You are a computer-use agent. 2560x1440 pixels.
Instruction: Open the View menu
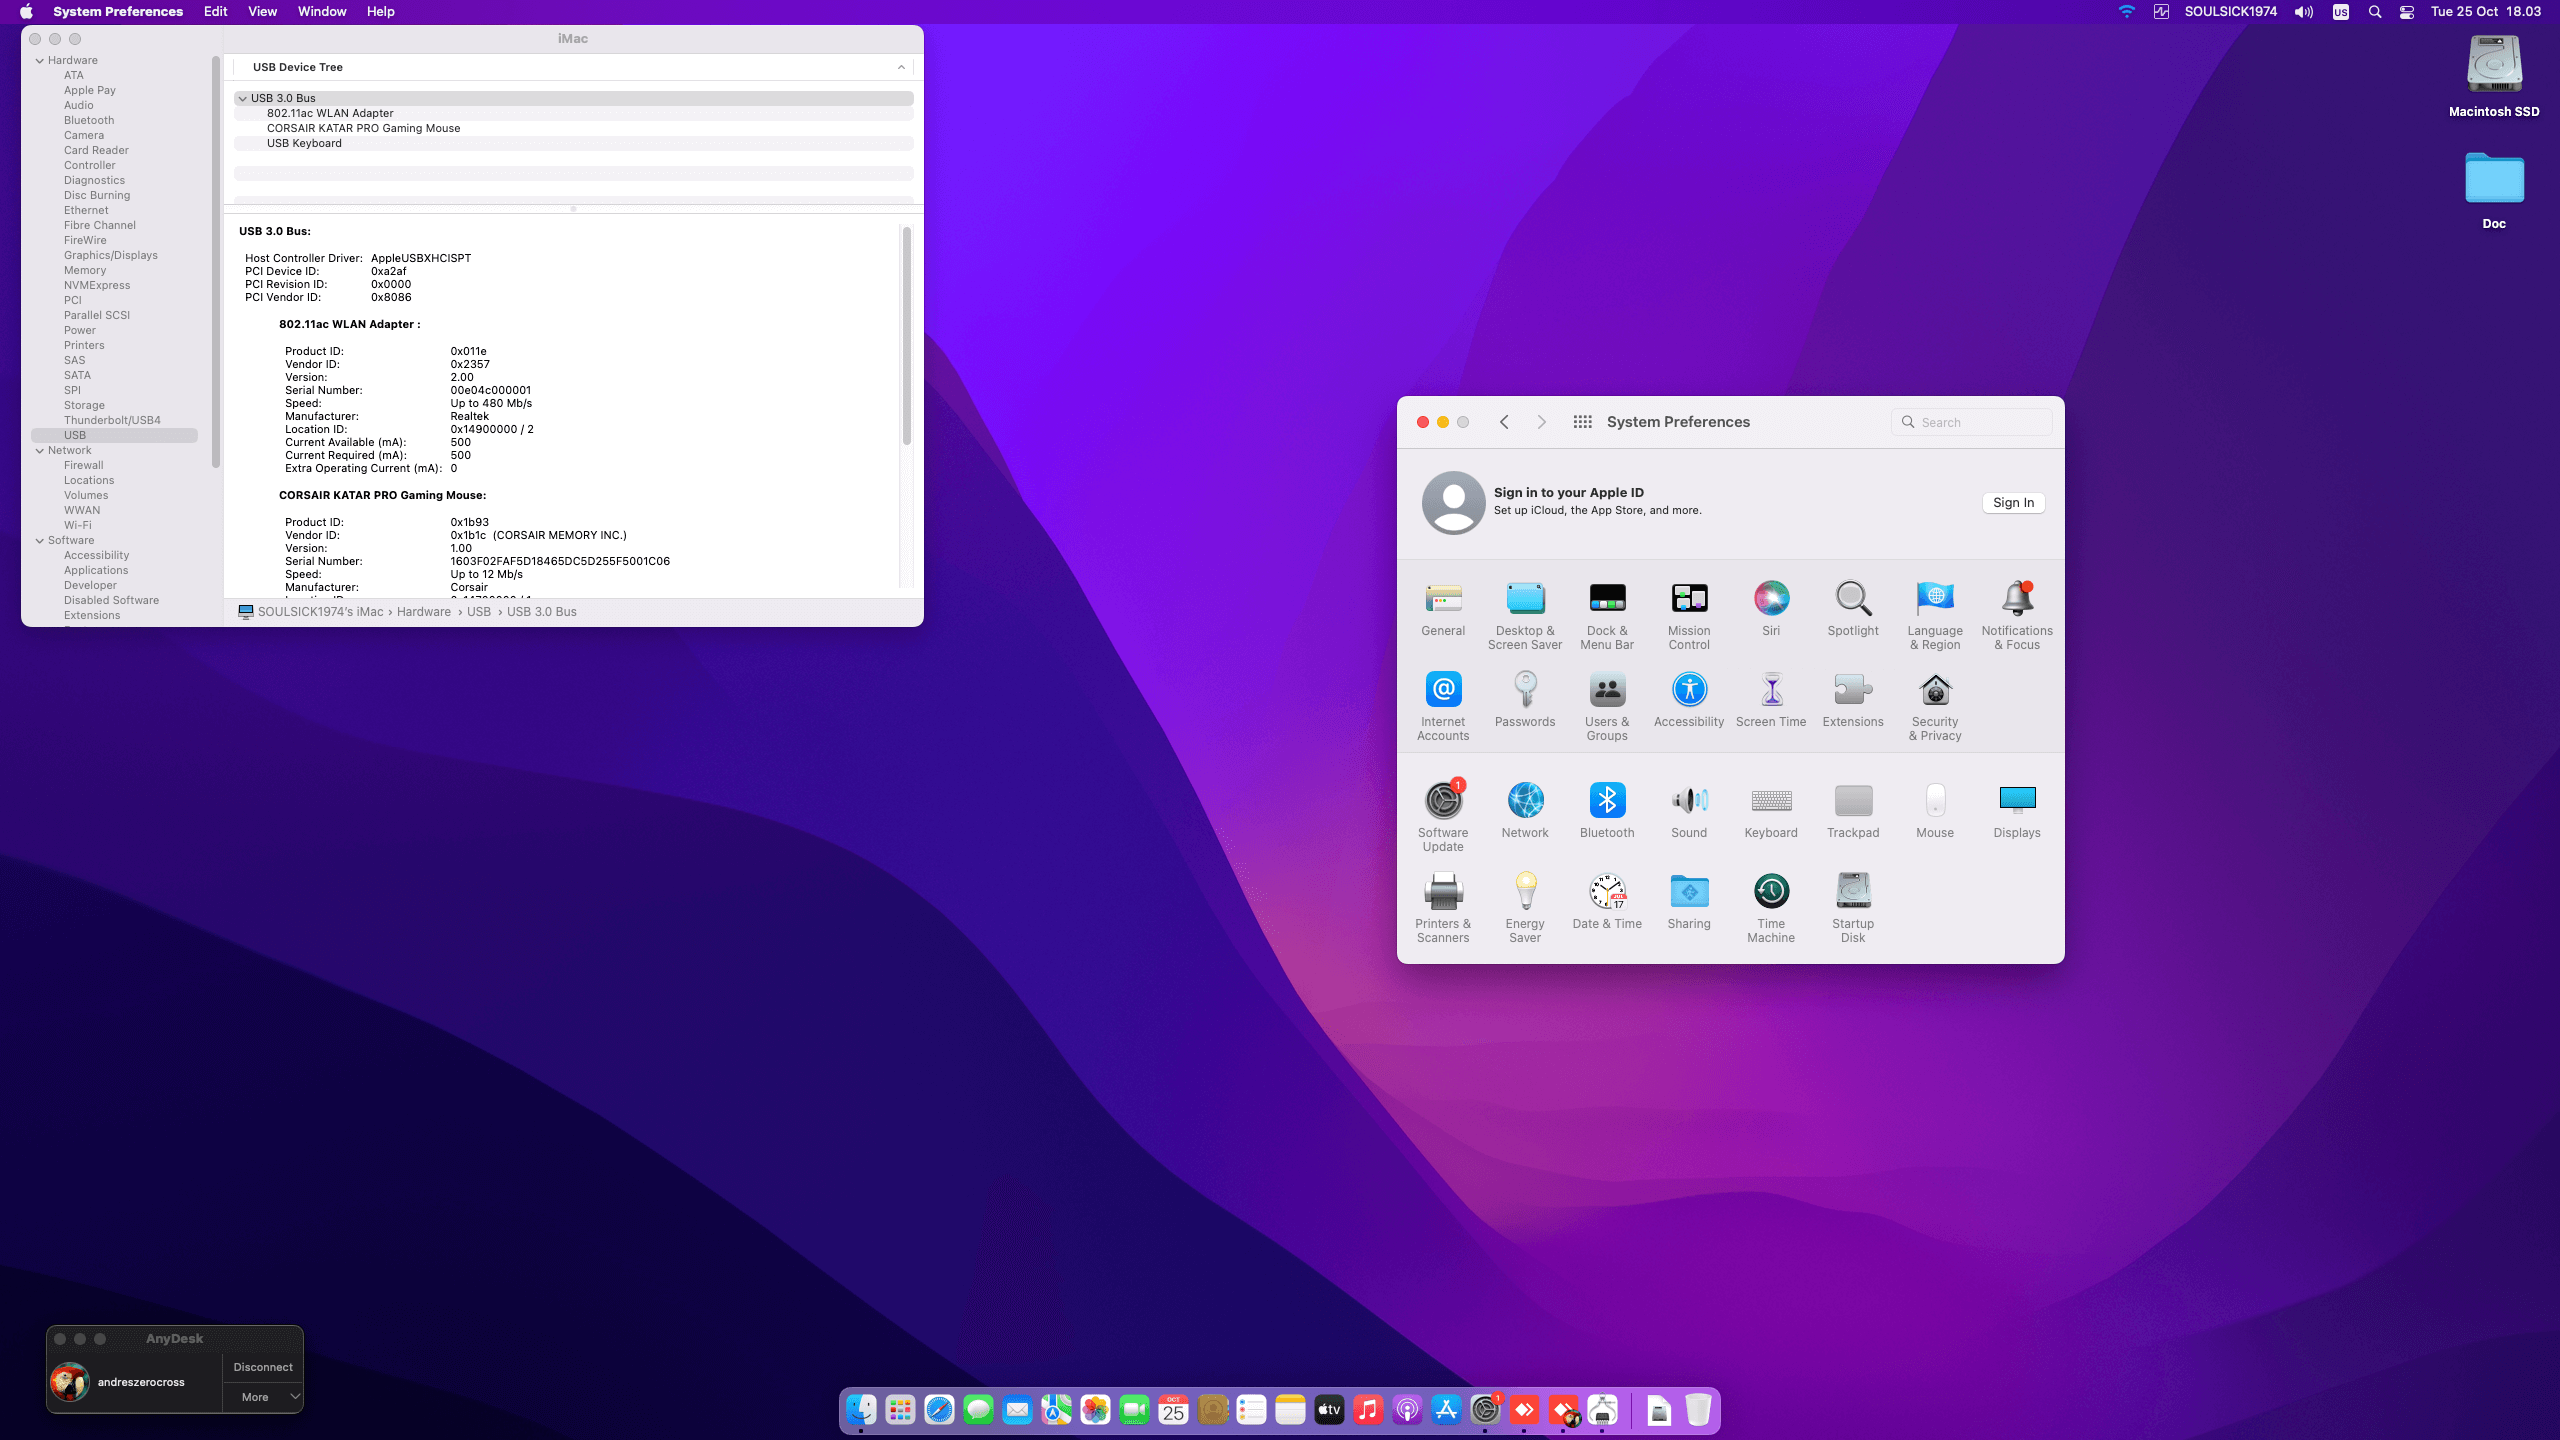point(262,12)
